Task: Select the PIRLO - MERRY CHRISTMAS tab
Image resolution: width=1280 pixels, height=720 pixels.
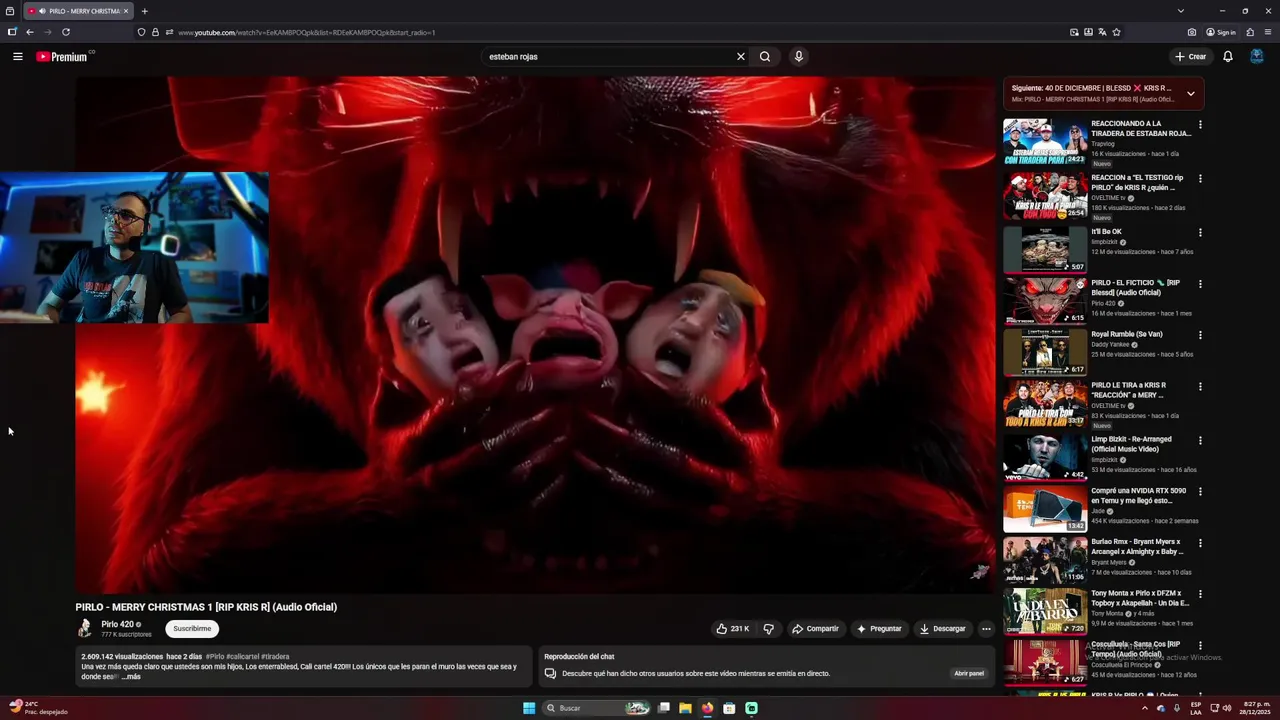Action: [x=77, y=11]
